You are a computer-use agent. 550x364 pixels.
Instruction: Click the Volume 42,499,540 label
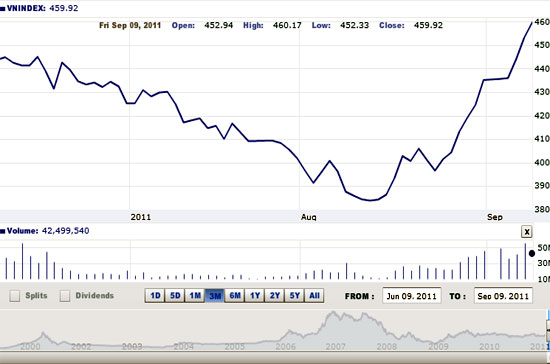[45, 231]
